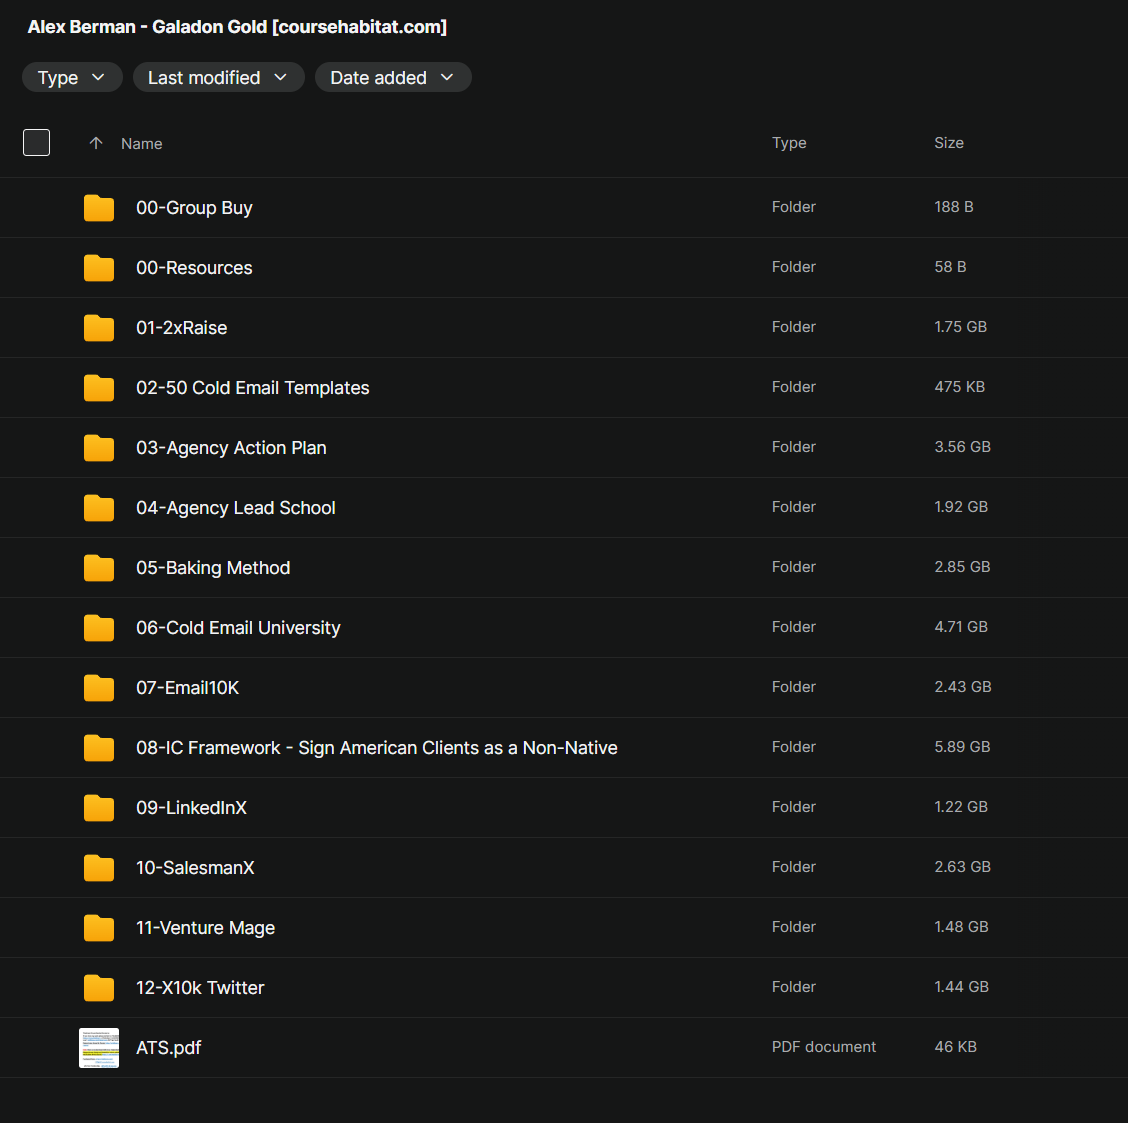Open the 01-2xRaise folder name
This screenshot has width=1128, height=1123.
click(181, 328)
